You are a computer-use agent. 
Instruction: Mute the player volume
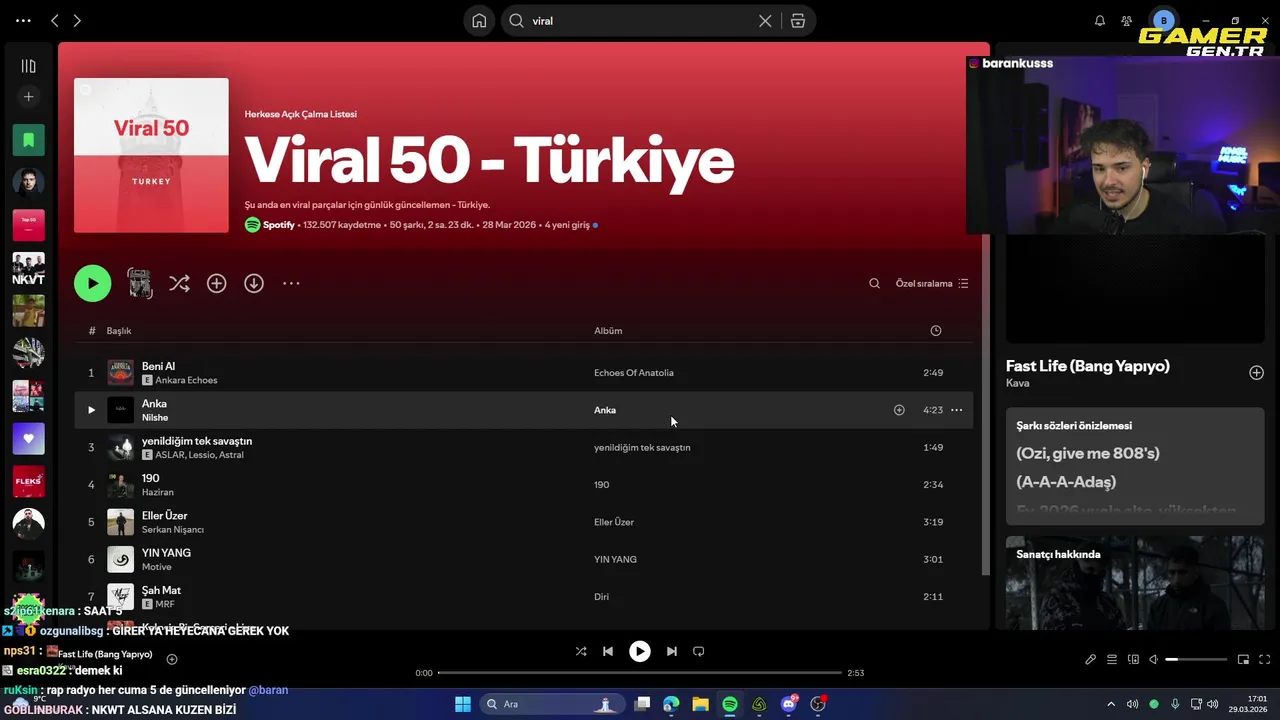coord(1154,660)
